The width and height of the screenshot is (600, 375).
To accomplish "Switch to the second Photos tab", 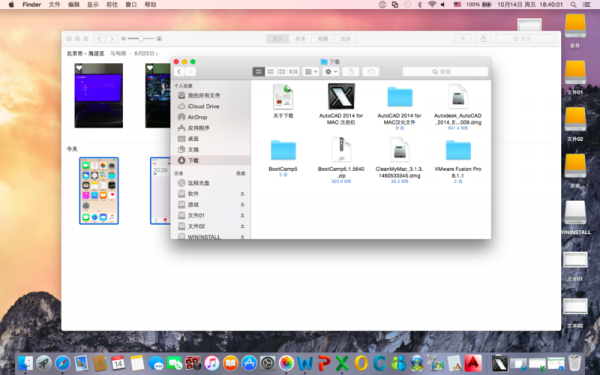I will click(x=300, y=39).
